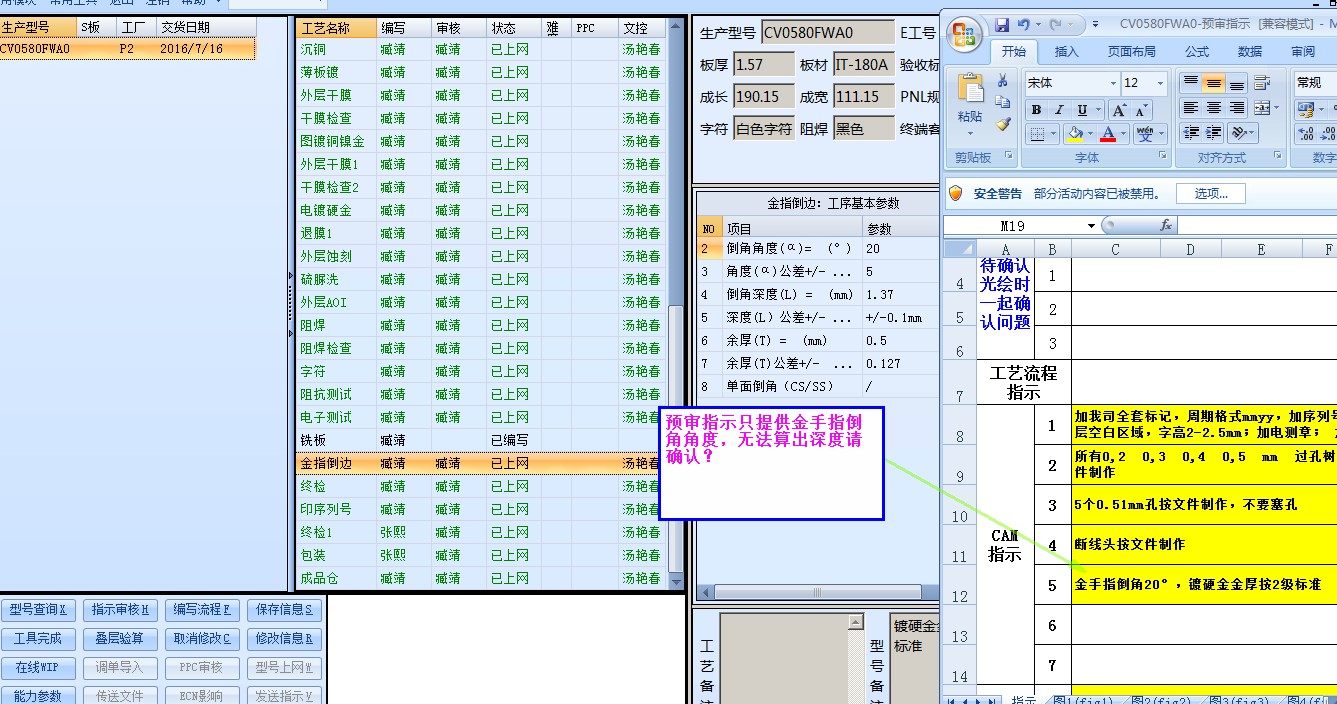Decrease font size with small A icon
The height and width of the screenshot is (704, 1337).
(1140, 110)
